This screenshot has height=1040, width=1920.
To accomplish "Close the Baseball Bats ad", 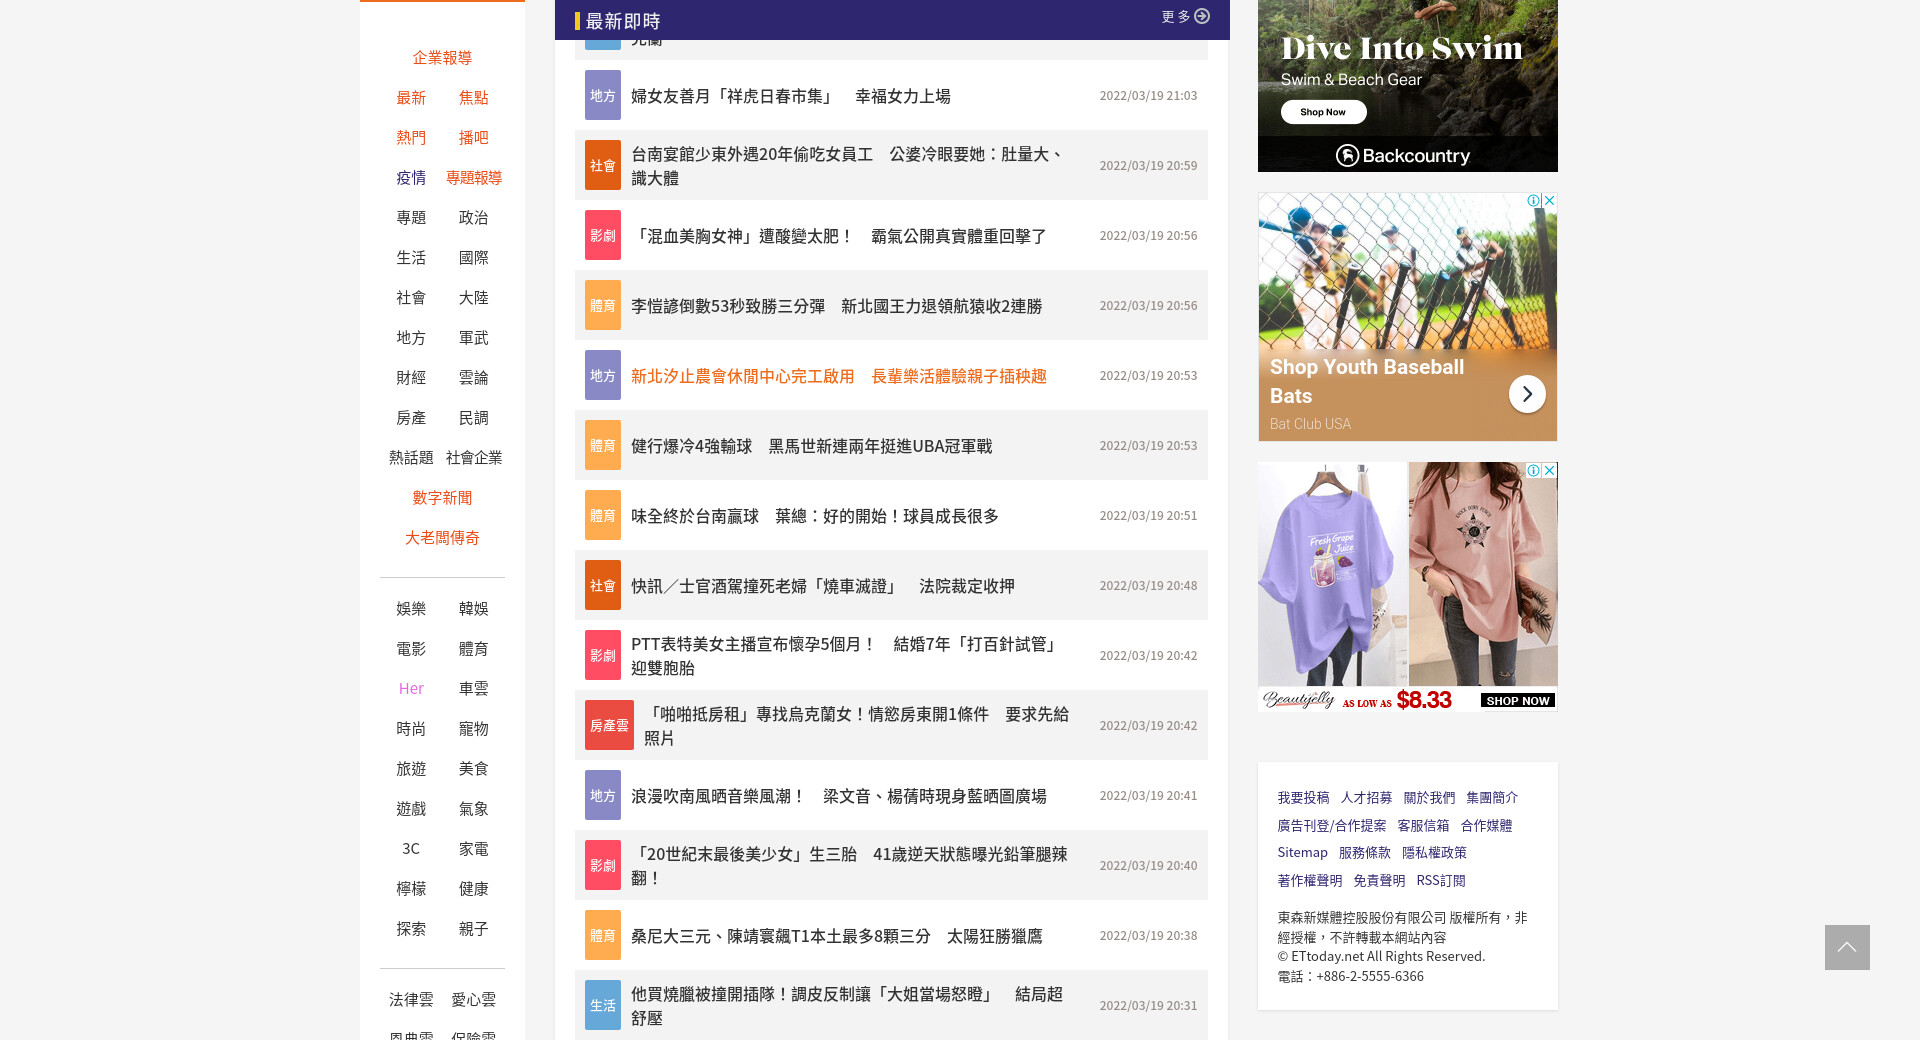I will click(x=1549, y=201).
